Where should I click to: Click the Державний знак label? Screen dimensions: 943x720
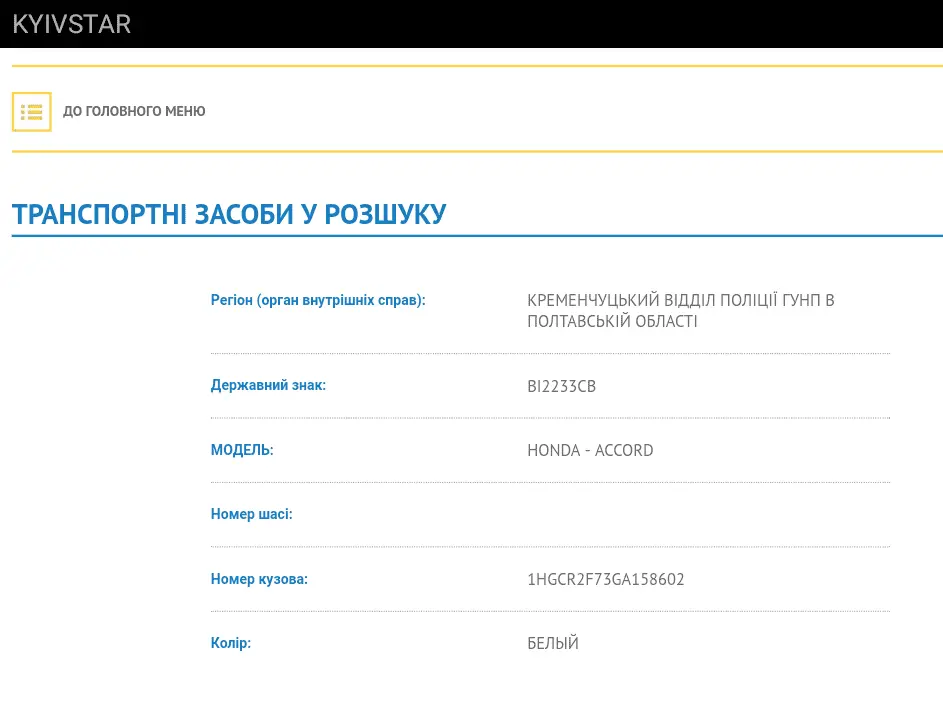pyautogui.click(x=268, y=385)
